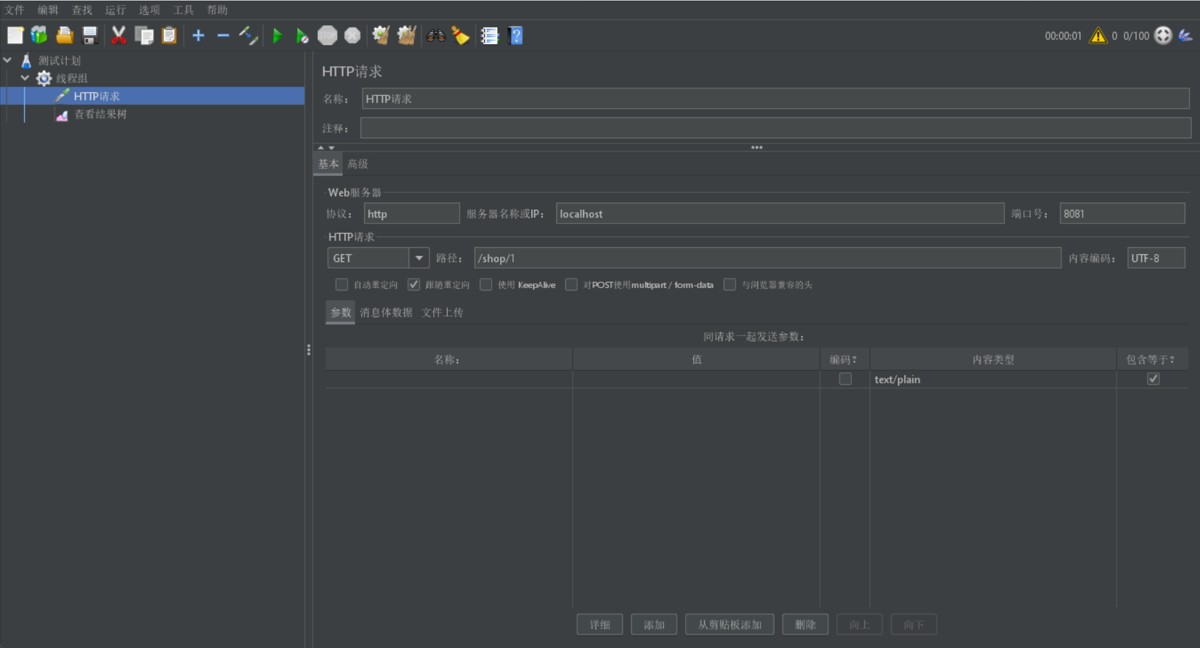This screenshot has width=1200, height=648.
Task: Click the 从剪贴板添加 button
Action: [x=730, y=625]
